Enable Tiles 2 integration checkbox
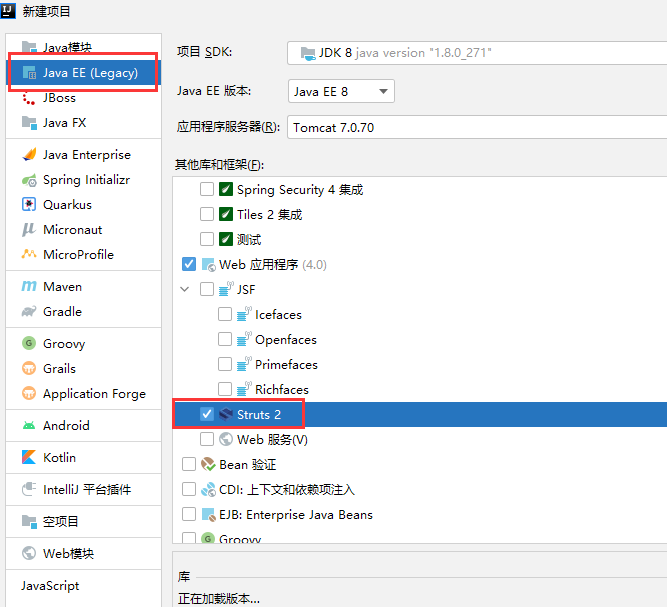The width and height of the screenshot is (667, 607). 207,214
